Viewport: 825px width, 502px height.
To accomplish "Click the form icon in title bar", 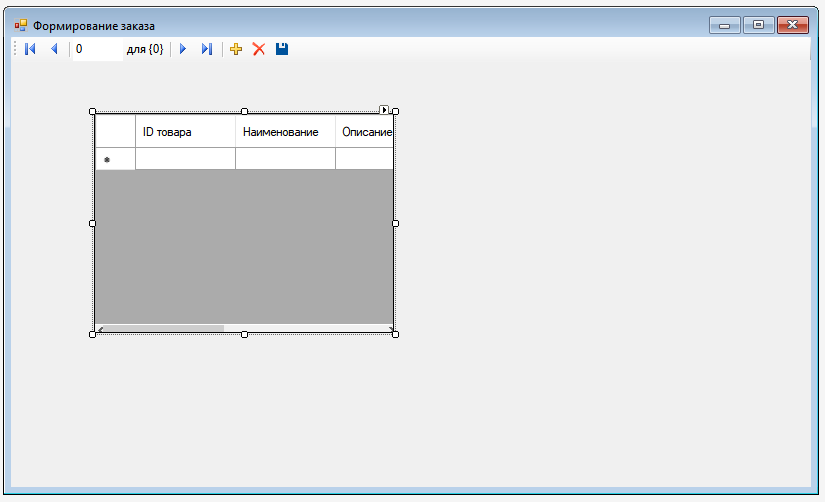I will (21, 25).
